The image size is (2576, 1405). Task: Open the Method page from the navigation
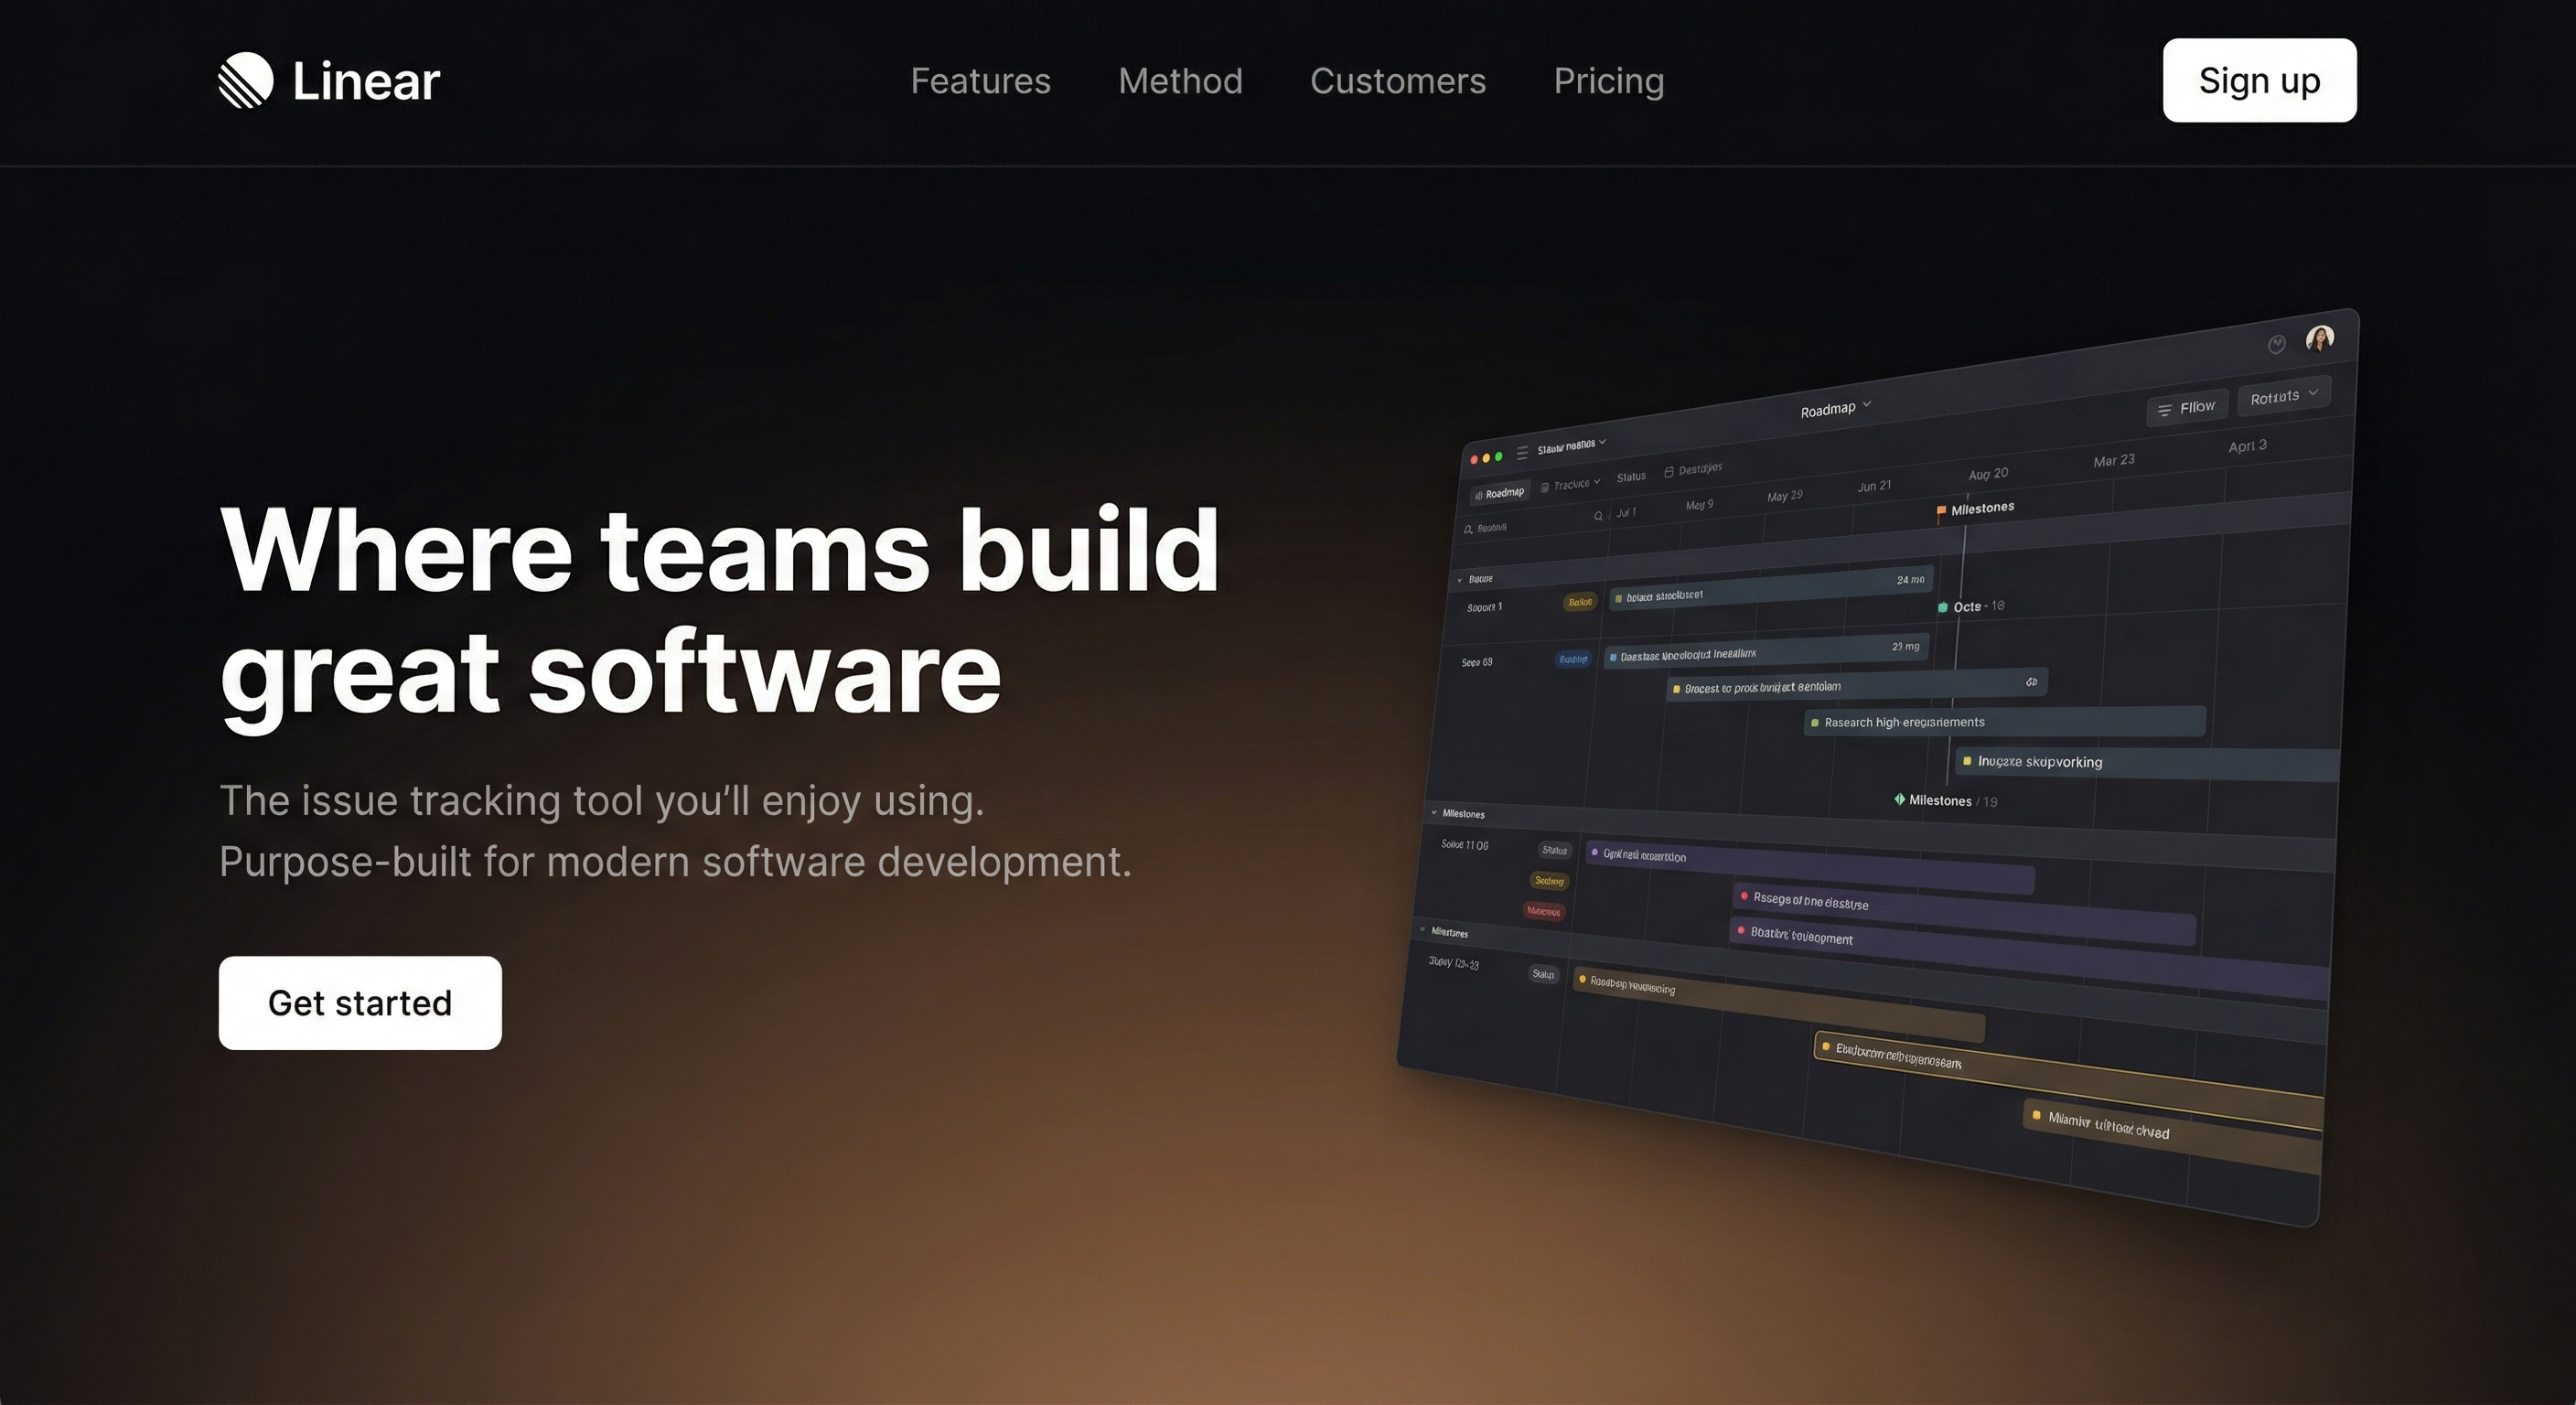[1181, 81]
